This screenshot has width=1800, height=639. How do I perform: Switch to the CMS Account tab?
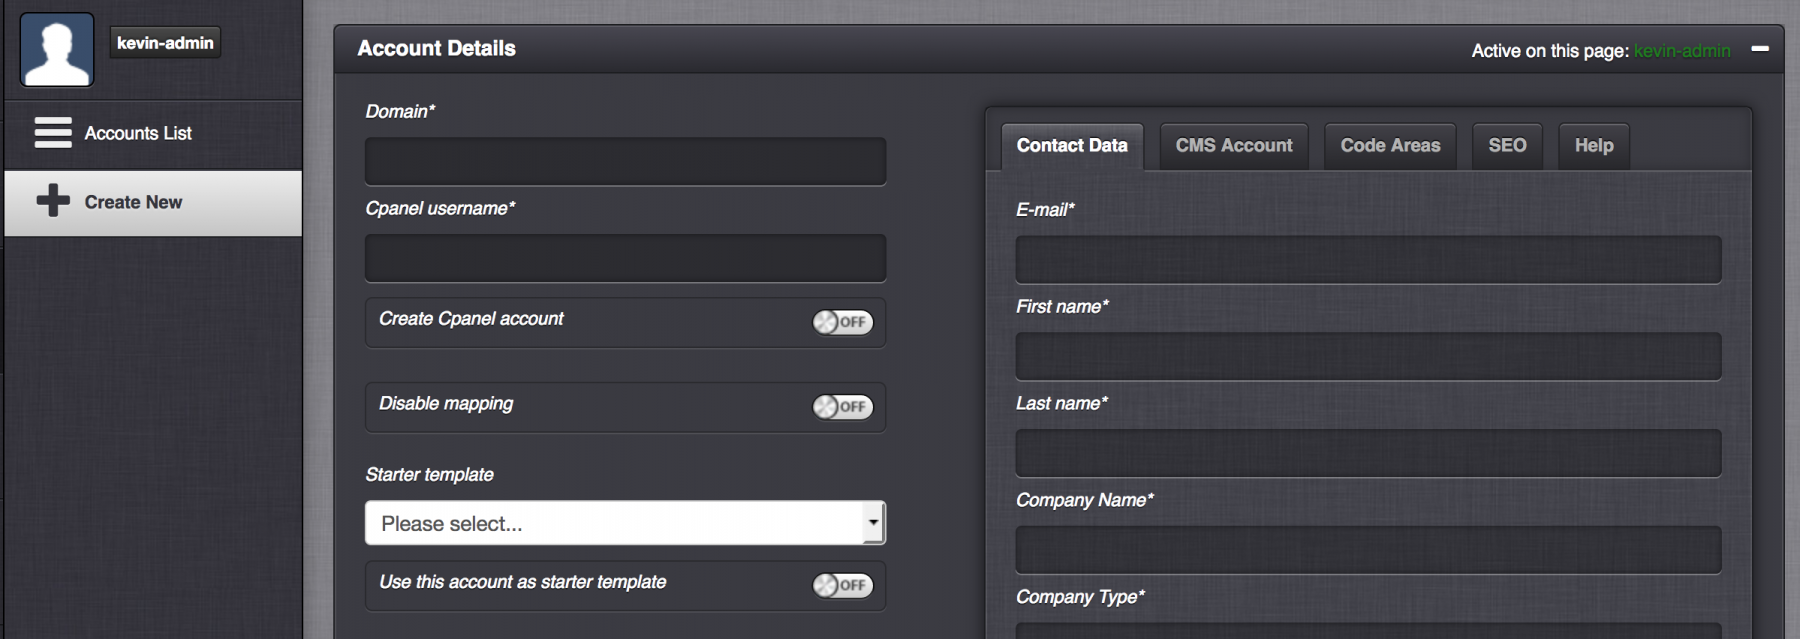1234,146
